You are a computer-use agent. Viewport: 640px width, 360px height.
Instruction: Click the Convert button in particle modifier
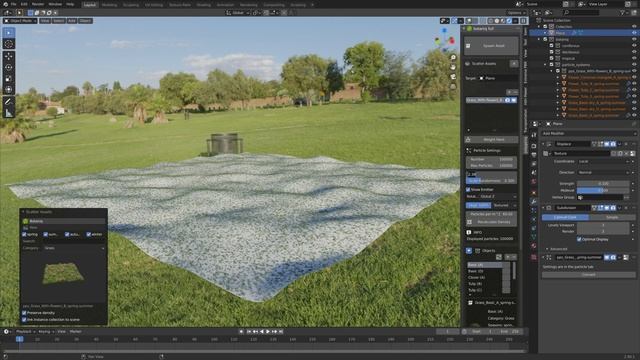[x=589, y=275]
